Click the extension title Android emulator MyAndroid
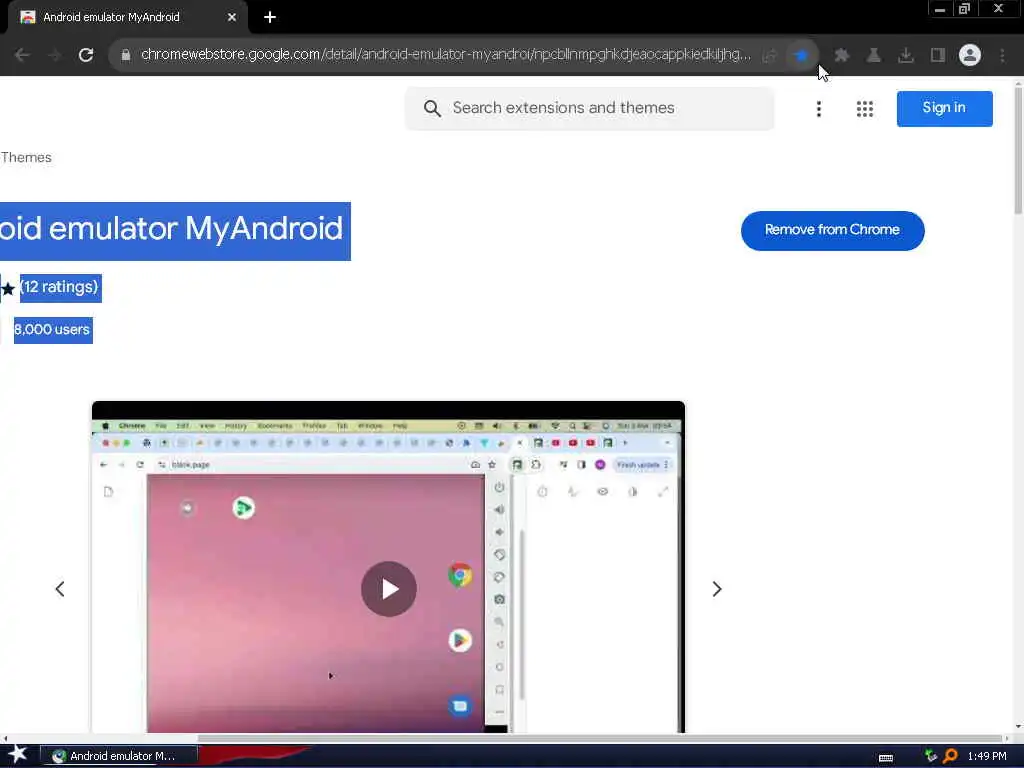Image resolution: width=1024 pixels, height=768 pixels. 171,229
